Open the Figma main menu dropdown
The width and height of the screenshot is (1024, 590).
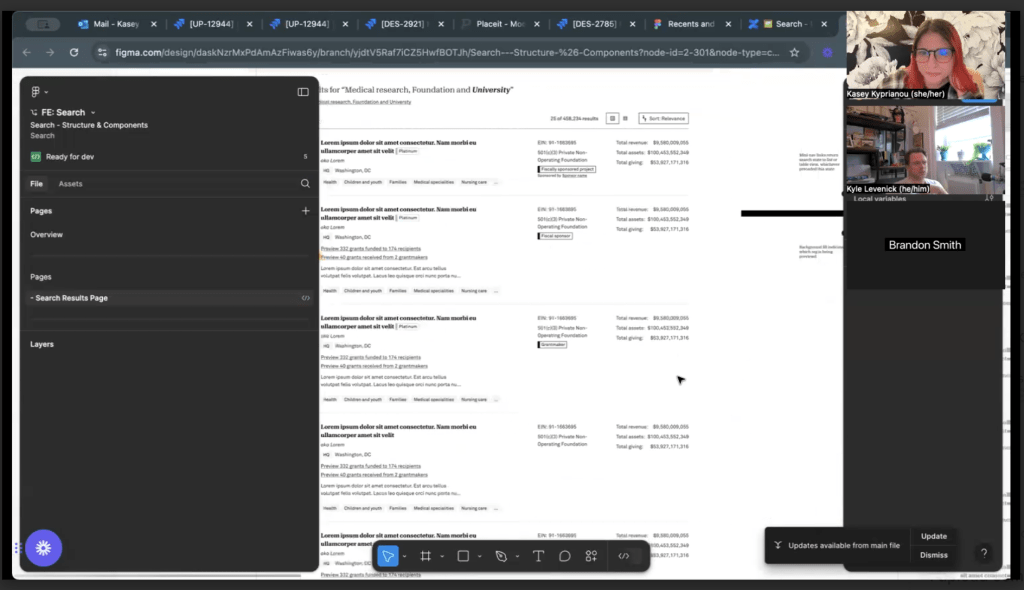pyautogui.click(x=39, y=92)
